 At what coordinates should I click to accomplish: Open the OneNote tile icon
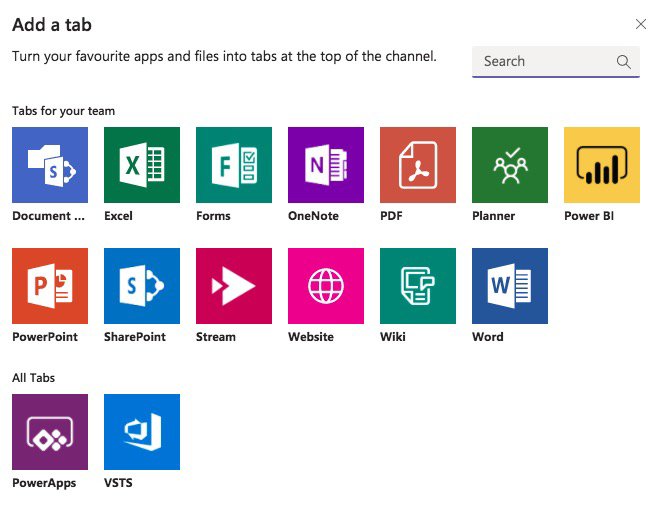(326, 165)
